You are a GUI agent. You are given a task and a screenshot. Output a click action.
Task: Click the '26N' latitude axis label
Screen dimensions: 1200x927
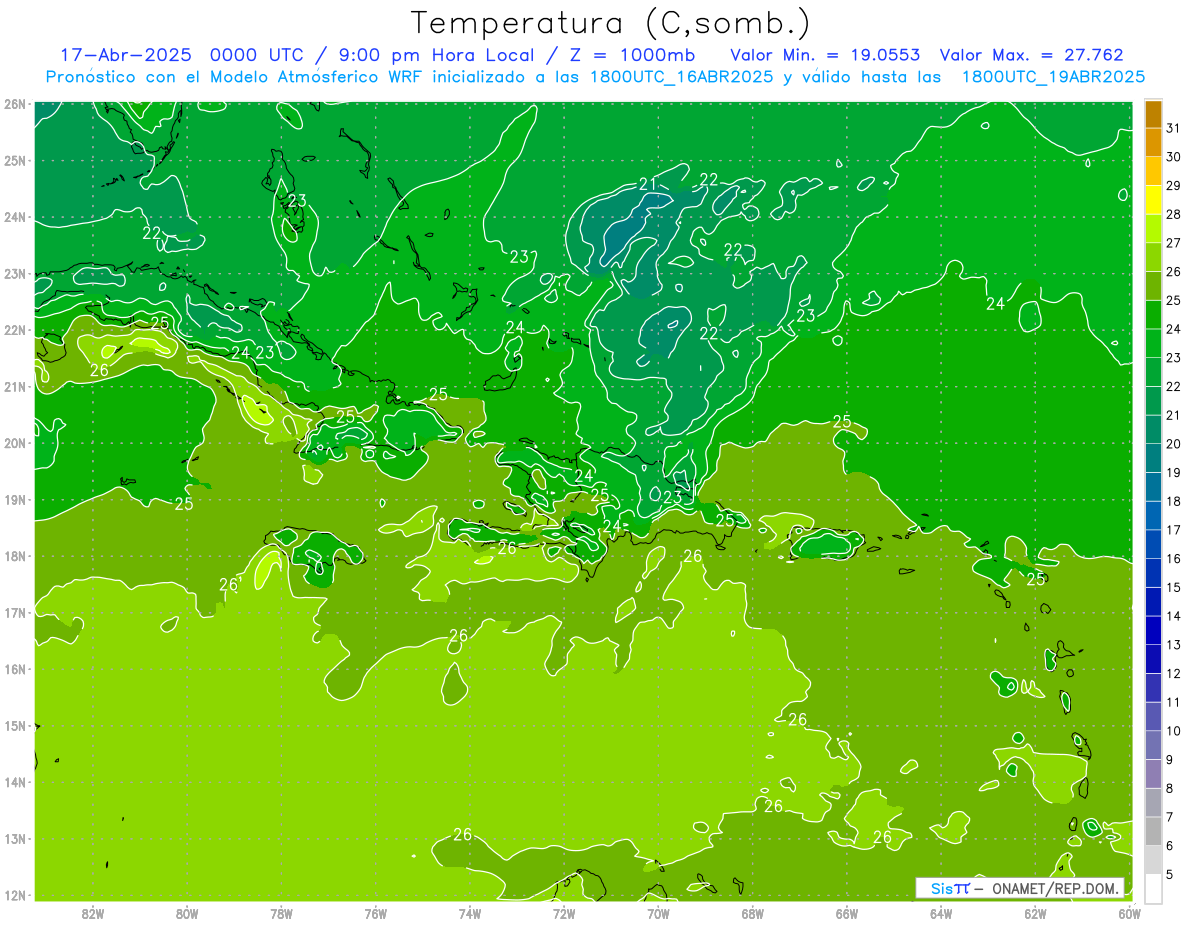(x=15, y=104)
